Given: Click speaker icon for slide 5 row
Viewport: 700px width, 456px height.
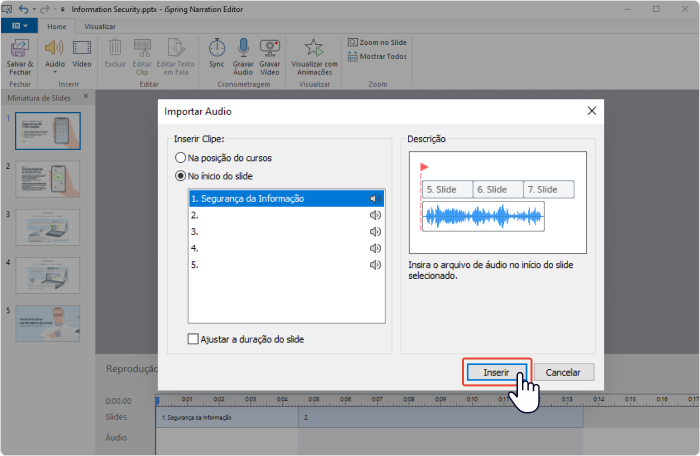Looking at the screenshot, I should coord(375,265).
